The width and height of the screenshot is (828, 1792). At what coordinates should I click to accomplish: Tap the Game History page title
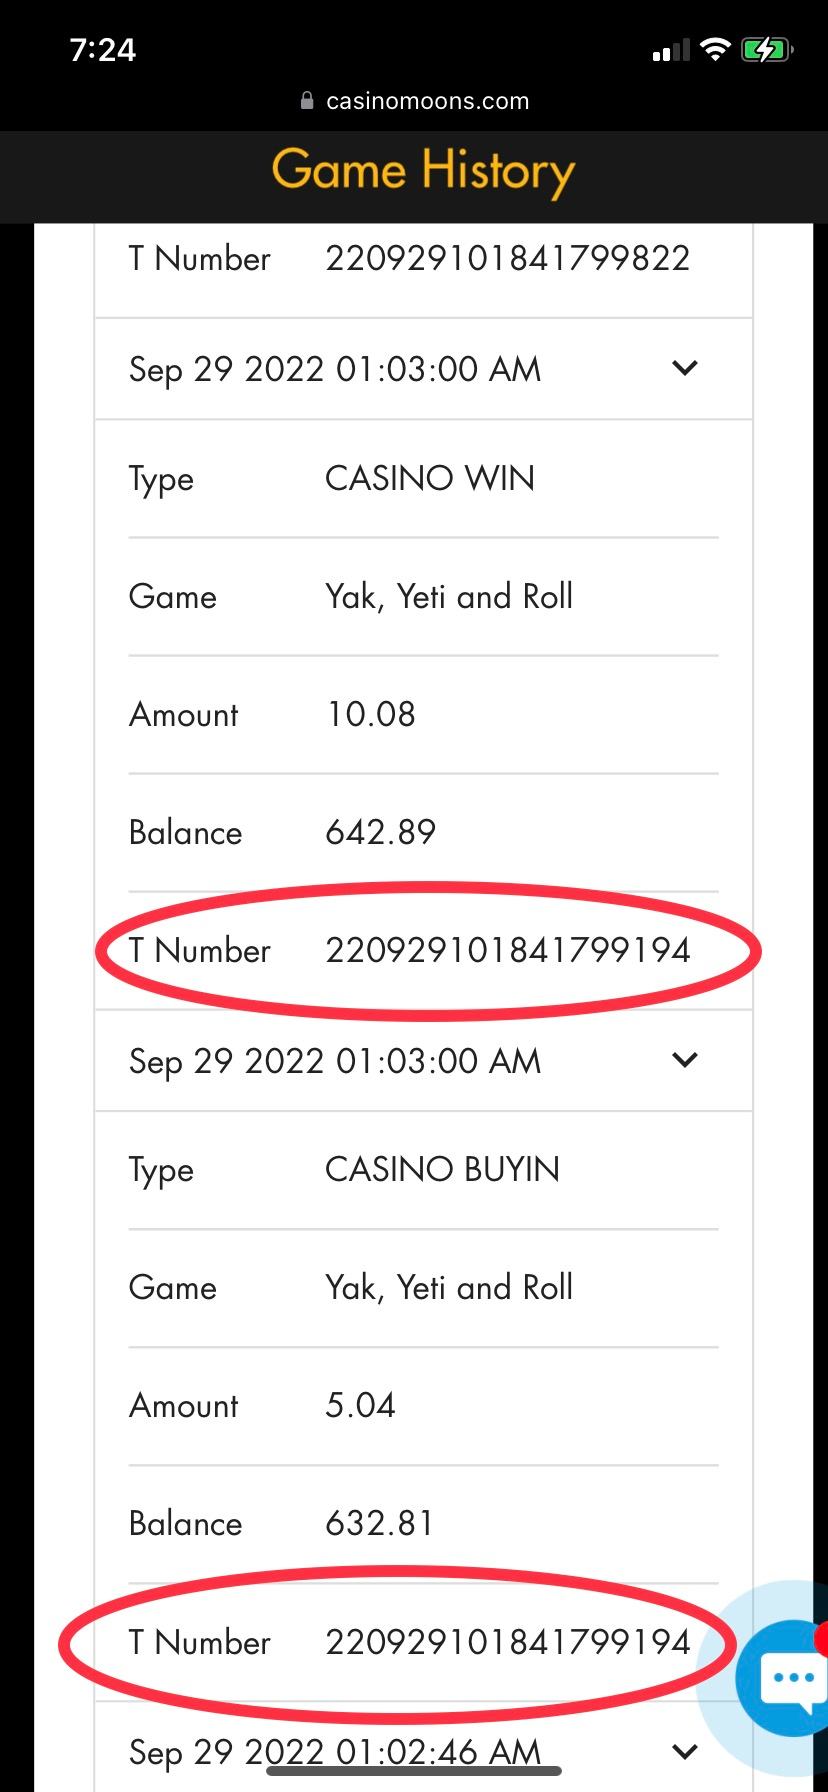(x=423, y=171)
